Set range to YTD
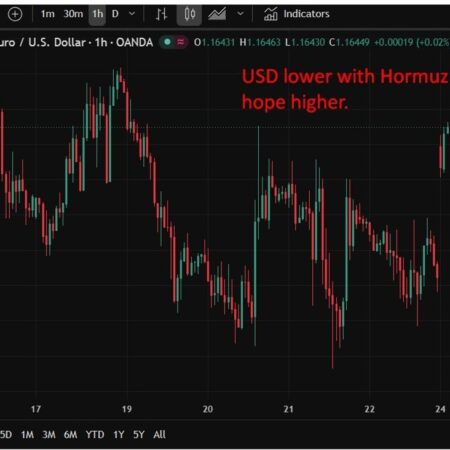Viewport: 450px width, 450px height. (x=95, y=435)
